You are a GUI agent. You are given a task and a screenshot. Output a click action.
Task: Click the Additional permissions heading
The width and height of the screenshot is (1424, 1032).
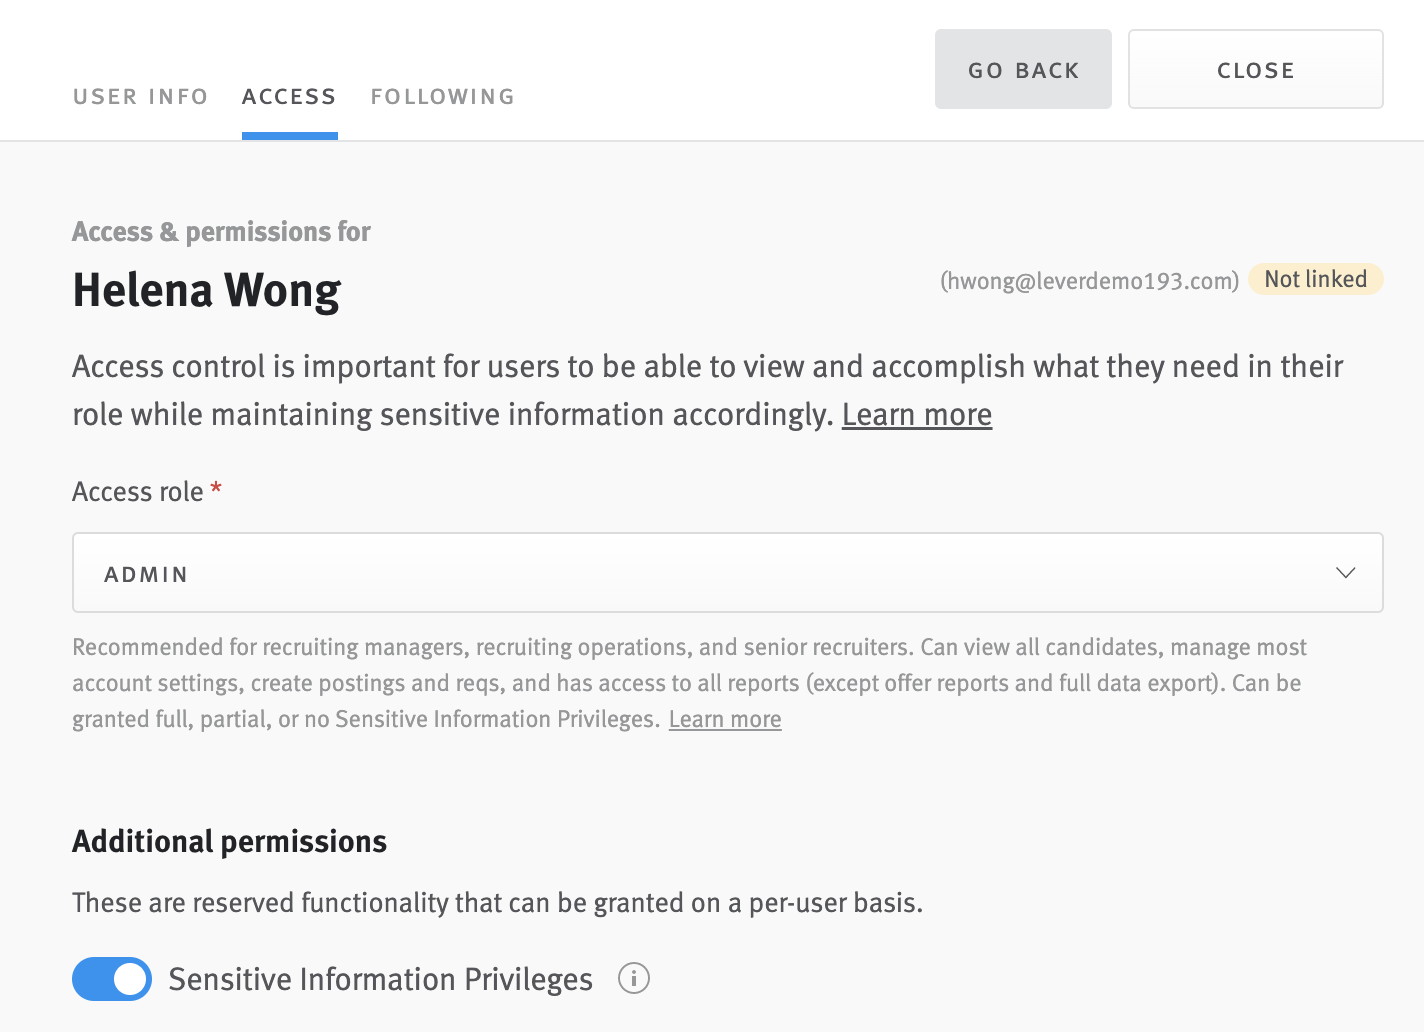(x=229, y=841)
